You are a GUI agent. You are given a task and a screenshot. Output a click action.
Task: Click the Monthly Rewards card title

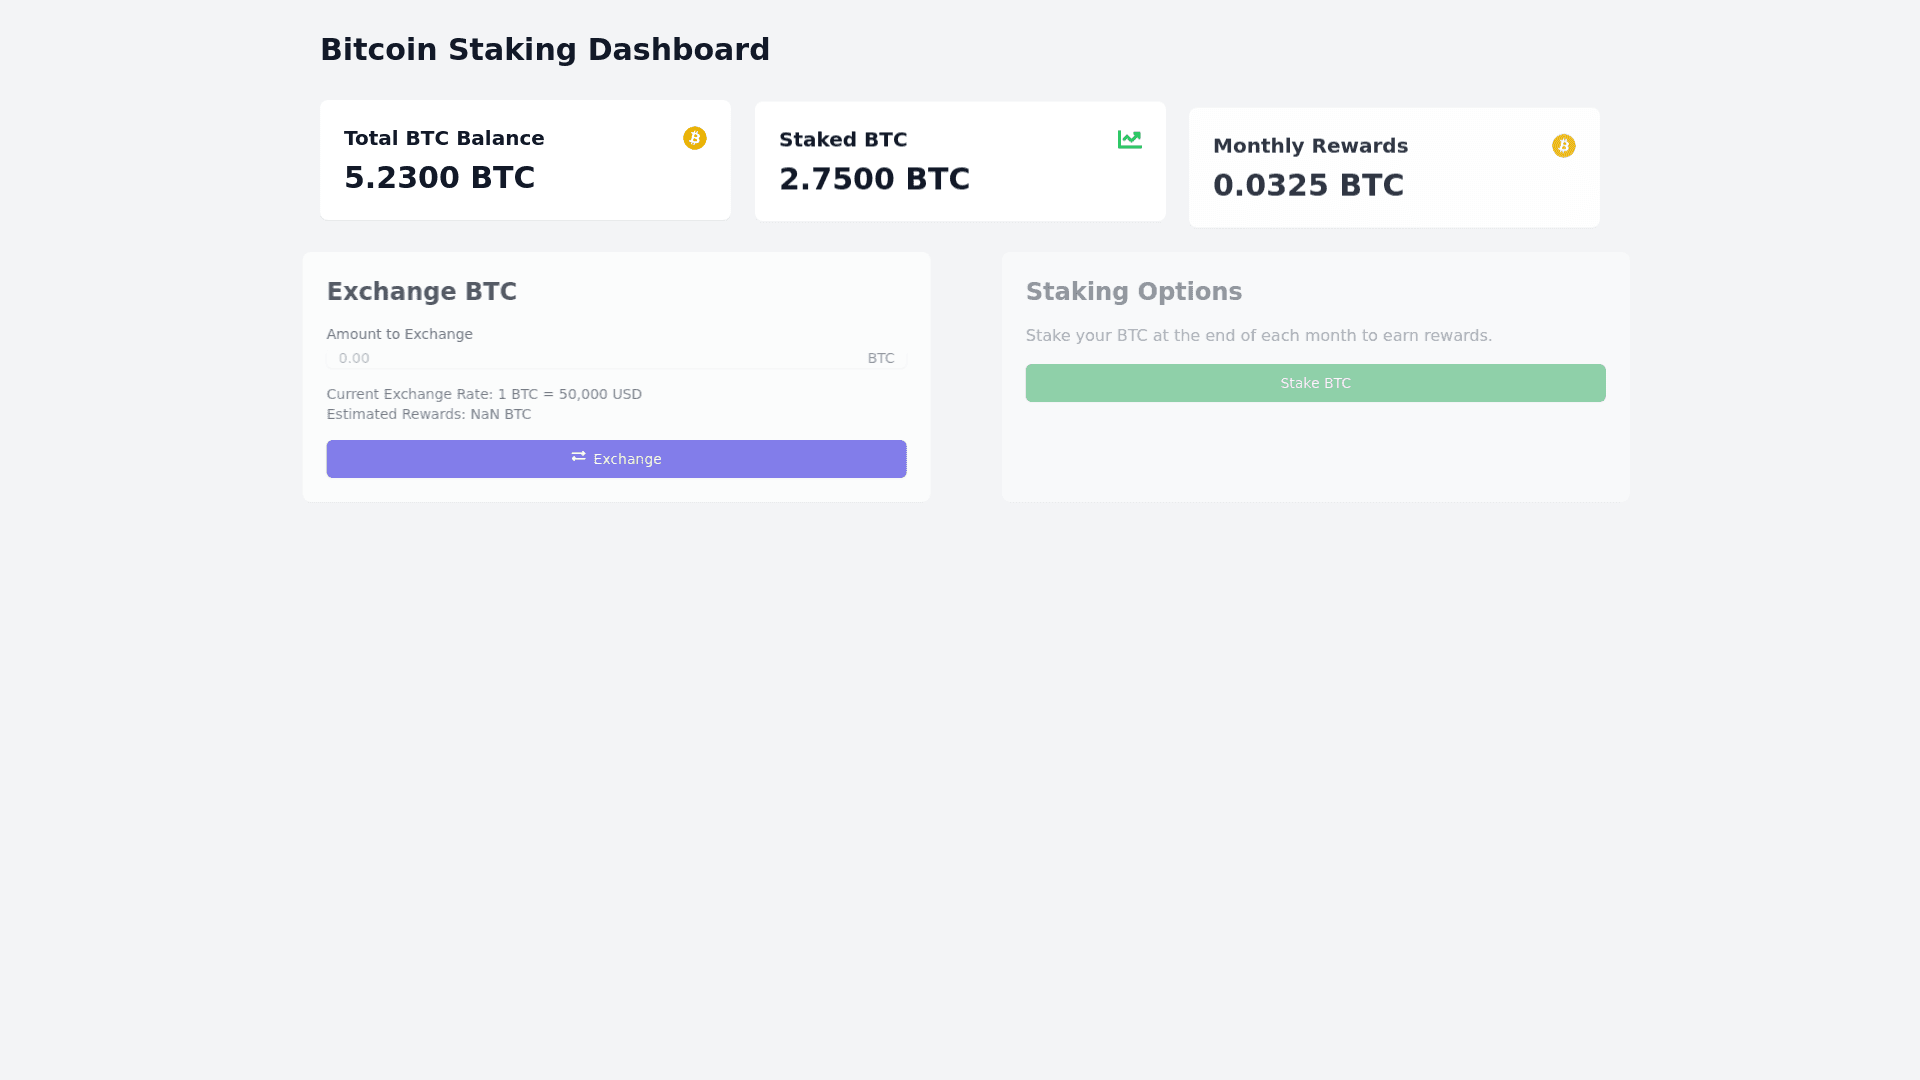1310,146
